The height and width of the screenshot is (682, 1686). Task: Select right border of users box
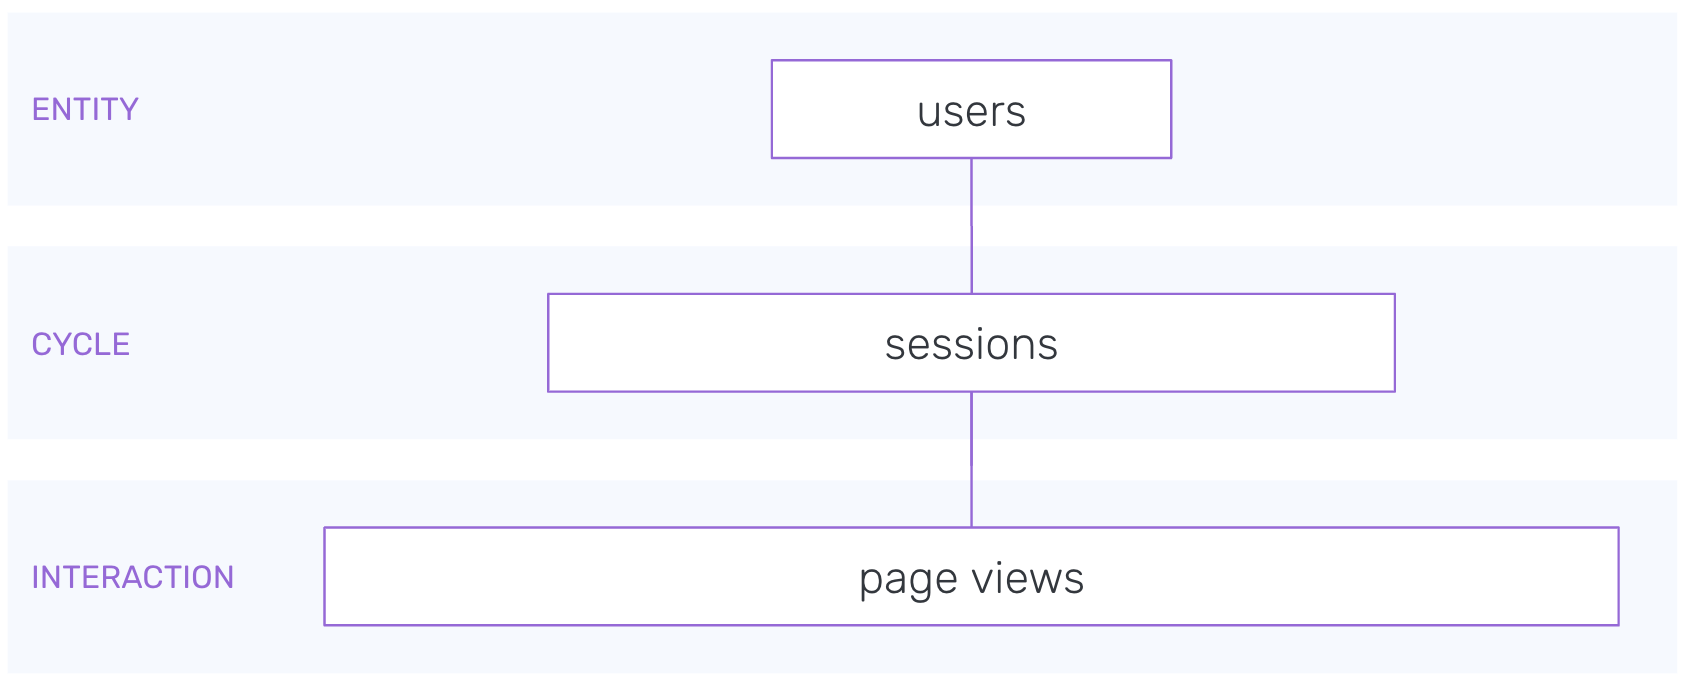[x=1171, y=110]
